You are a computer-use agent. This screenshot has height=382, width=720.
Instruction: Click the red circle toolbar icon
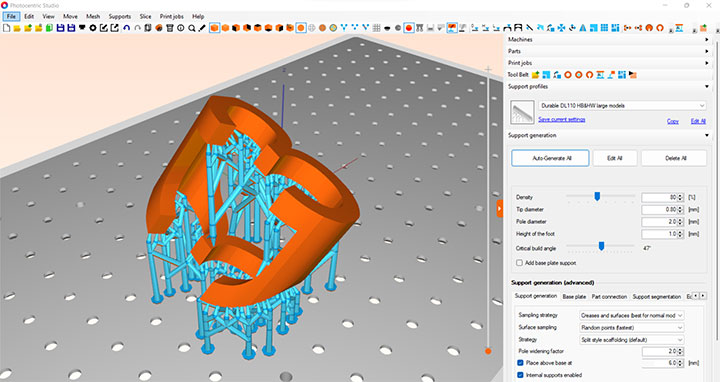coord(409,28)
